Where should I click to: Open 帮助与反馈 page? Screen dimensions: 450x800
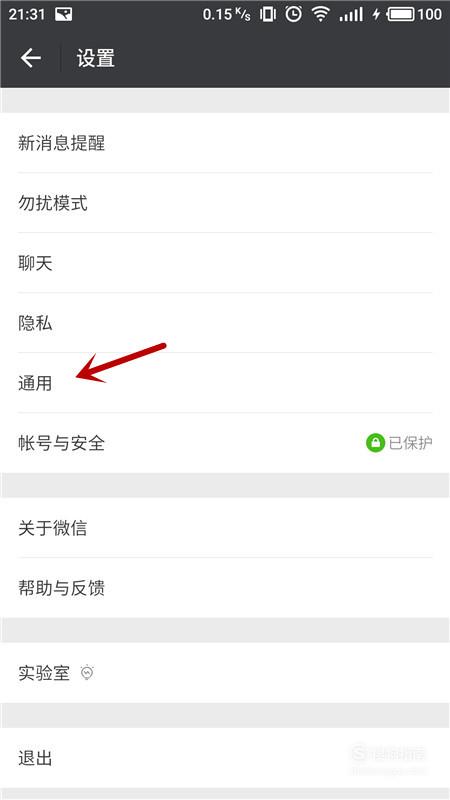click(x=225, y=588)
